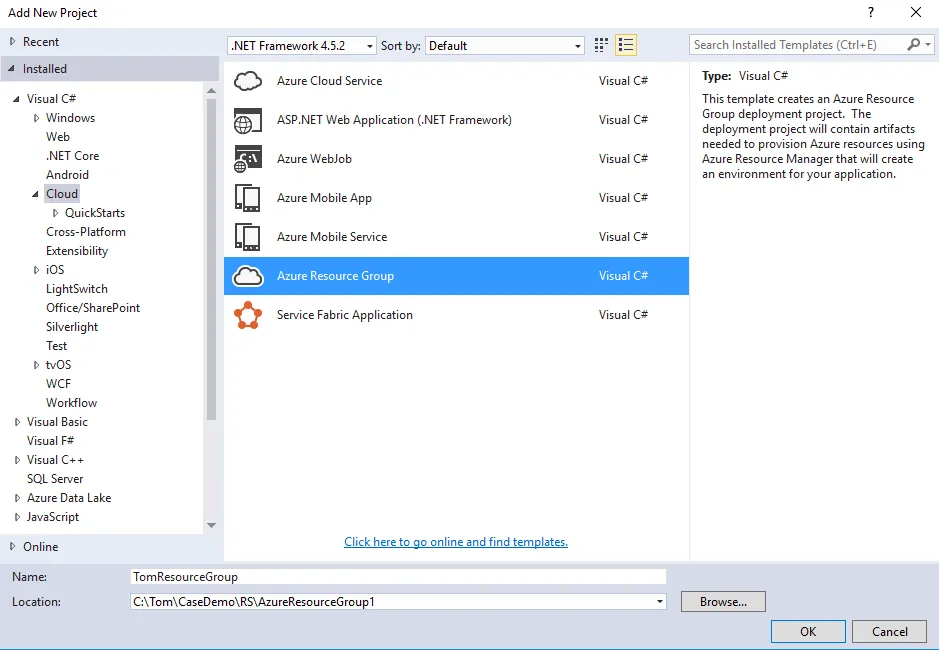The height and width of the screenshot is (650, 939).
Task: Select the Azure Cloud Service cloud icon
Action: click(x=248, y=81)
